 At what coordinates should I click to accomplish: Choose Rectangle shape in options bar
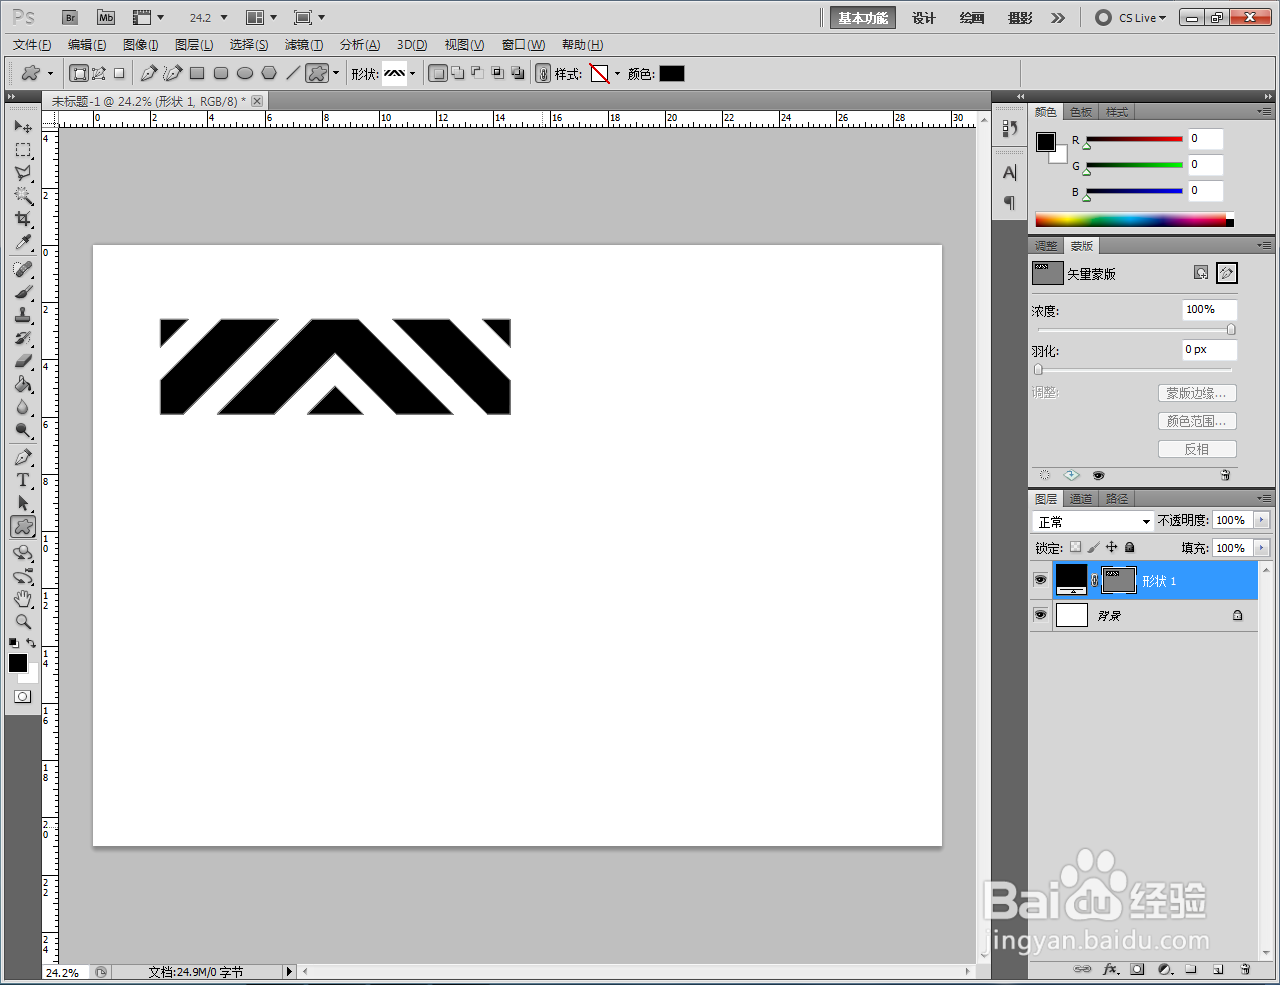(x=197, y=73)
